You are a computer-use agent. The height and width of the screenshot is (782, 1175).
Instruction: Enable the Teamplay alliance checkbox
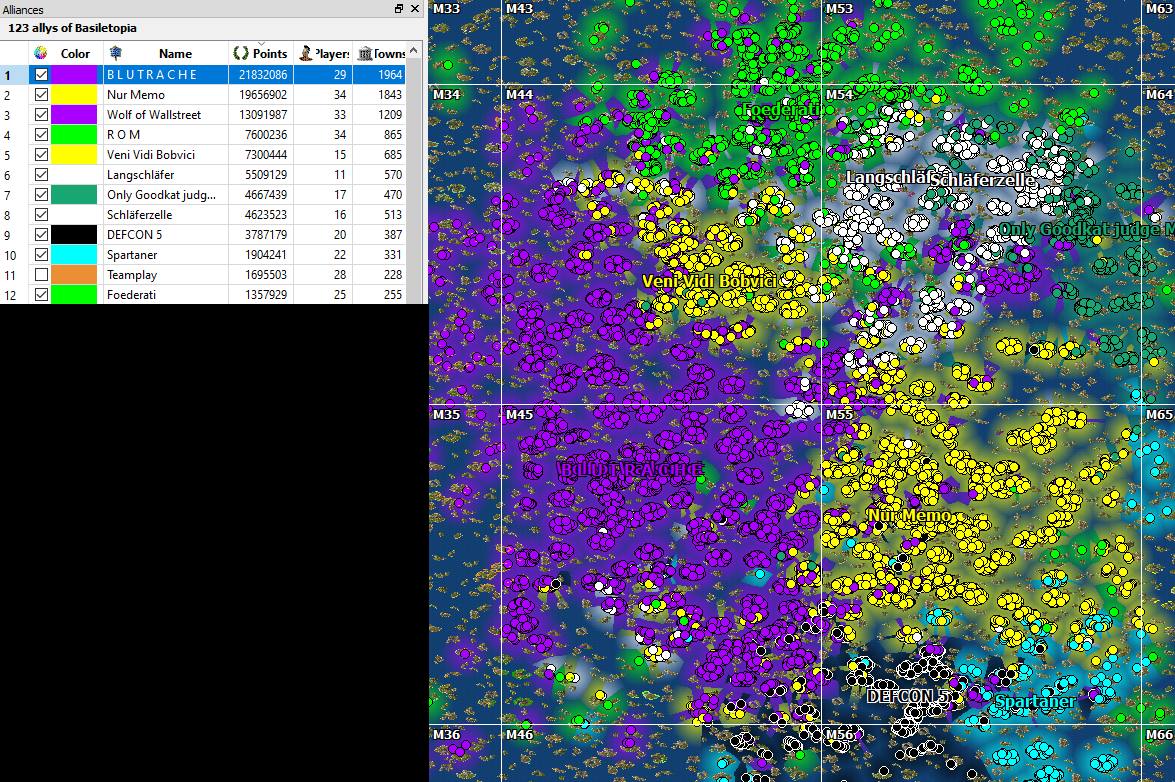(41, 275)
